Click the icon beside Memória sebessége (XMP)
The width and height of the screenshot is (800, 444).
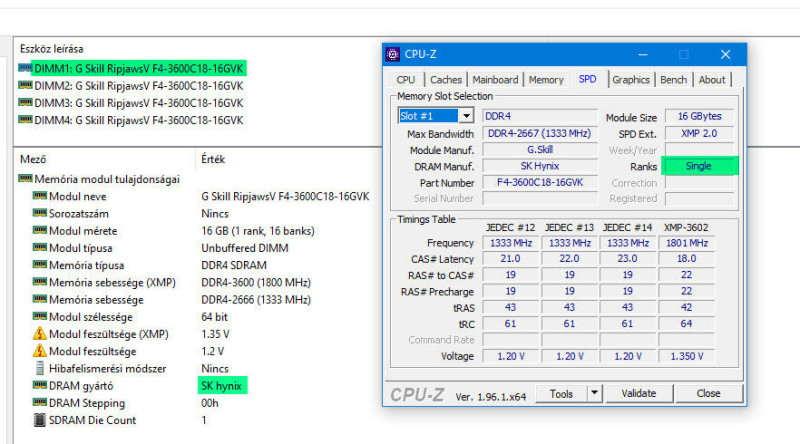pos(39,282)
